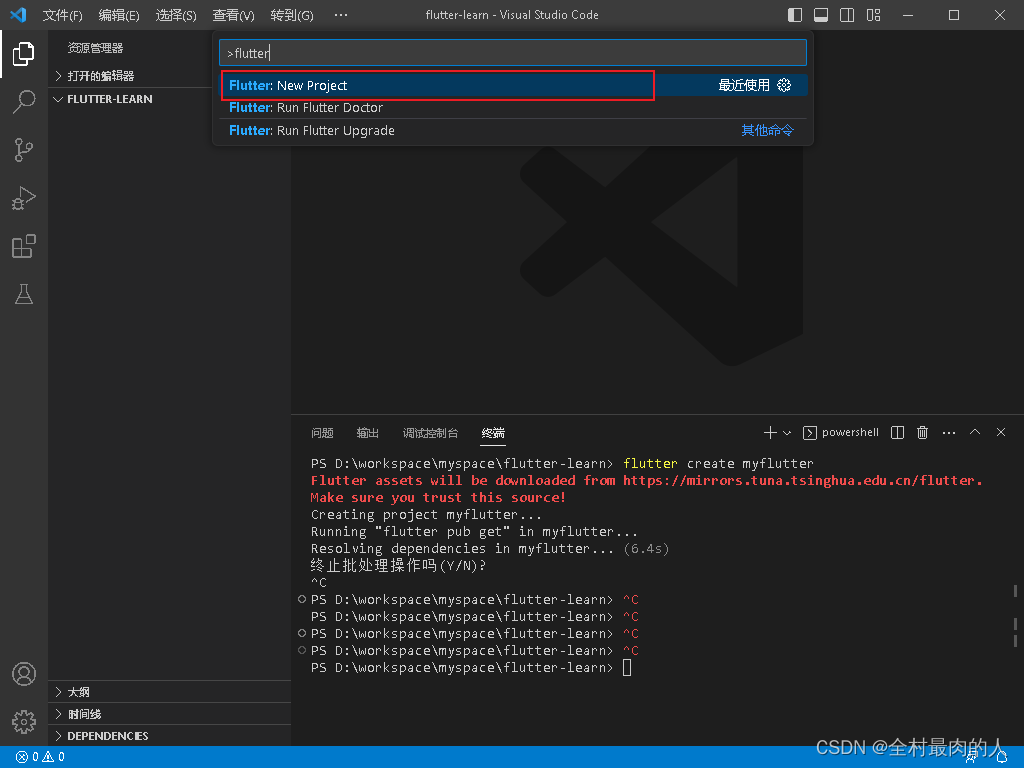Open customize layout icon
The image size is (1024, 768).
[874, 15]
